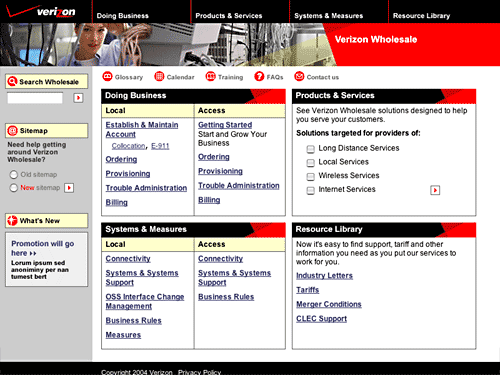This screenshot has width=500, height=375.
Task: Click the Training text link
Action: click(x=230, y=77)
